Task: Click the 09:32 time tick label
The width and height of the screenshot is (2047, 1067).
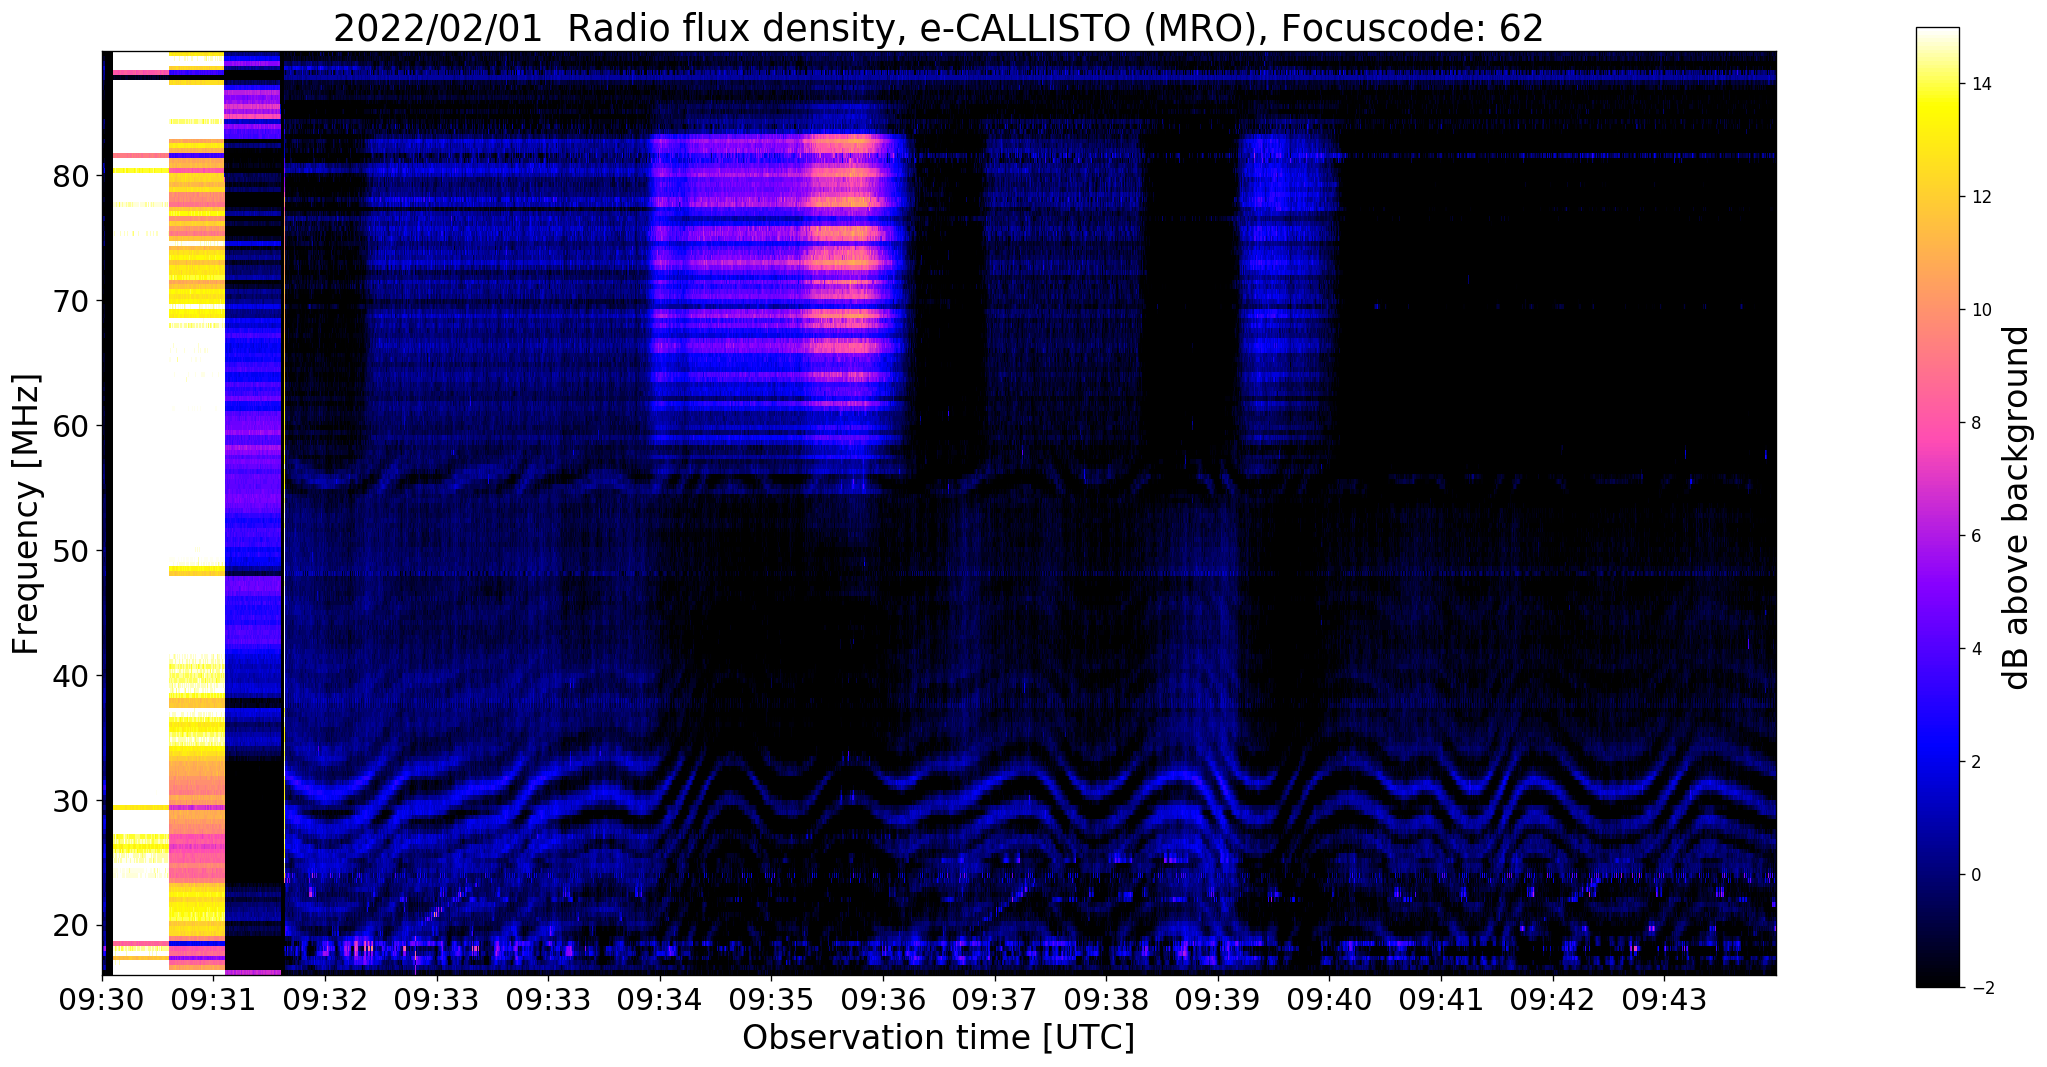Action: point(325,1000)
